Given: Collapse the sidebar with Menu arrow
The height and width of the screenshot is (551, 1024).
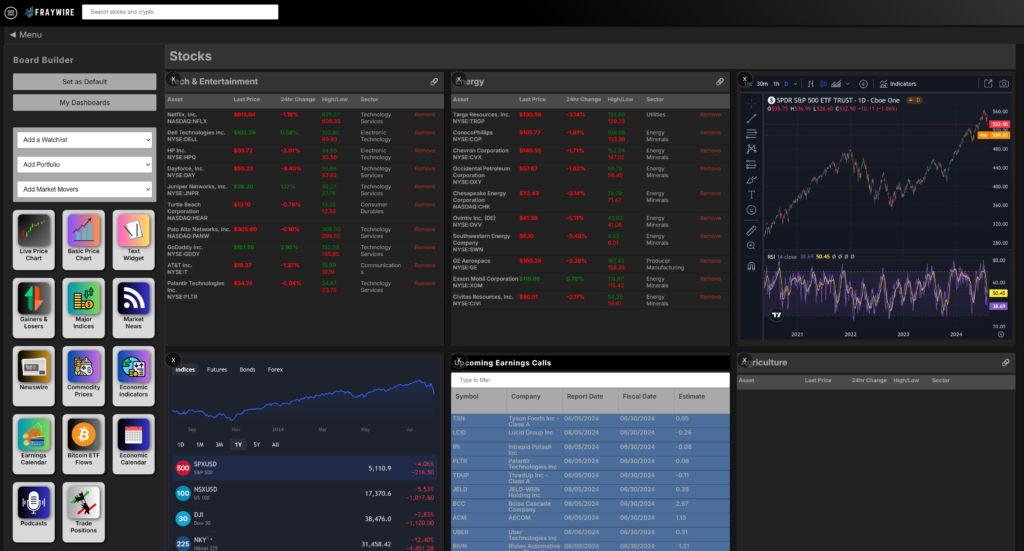Looking at the screenshot, I should (25, 35).
